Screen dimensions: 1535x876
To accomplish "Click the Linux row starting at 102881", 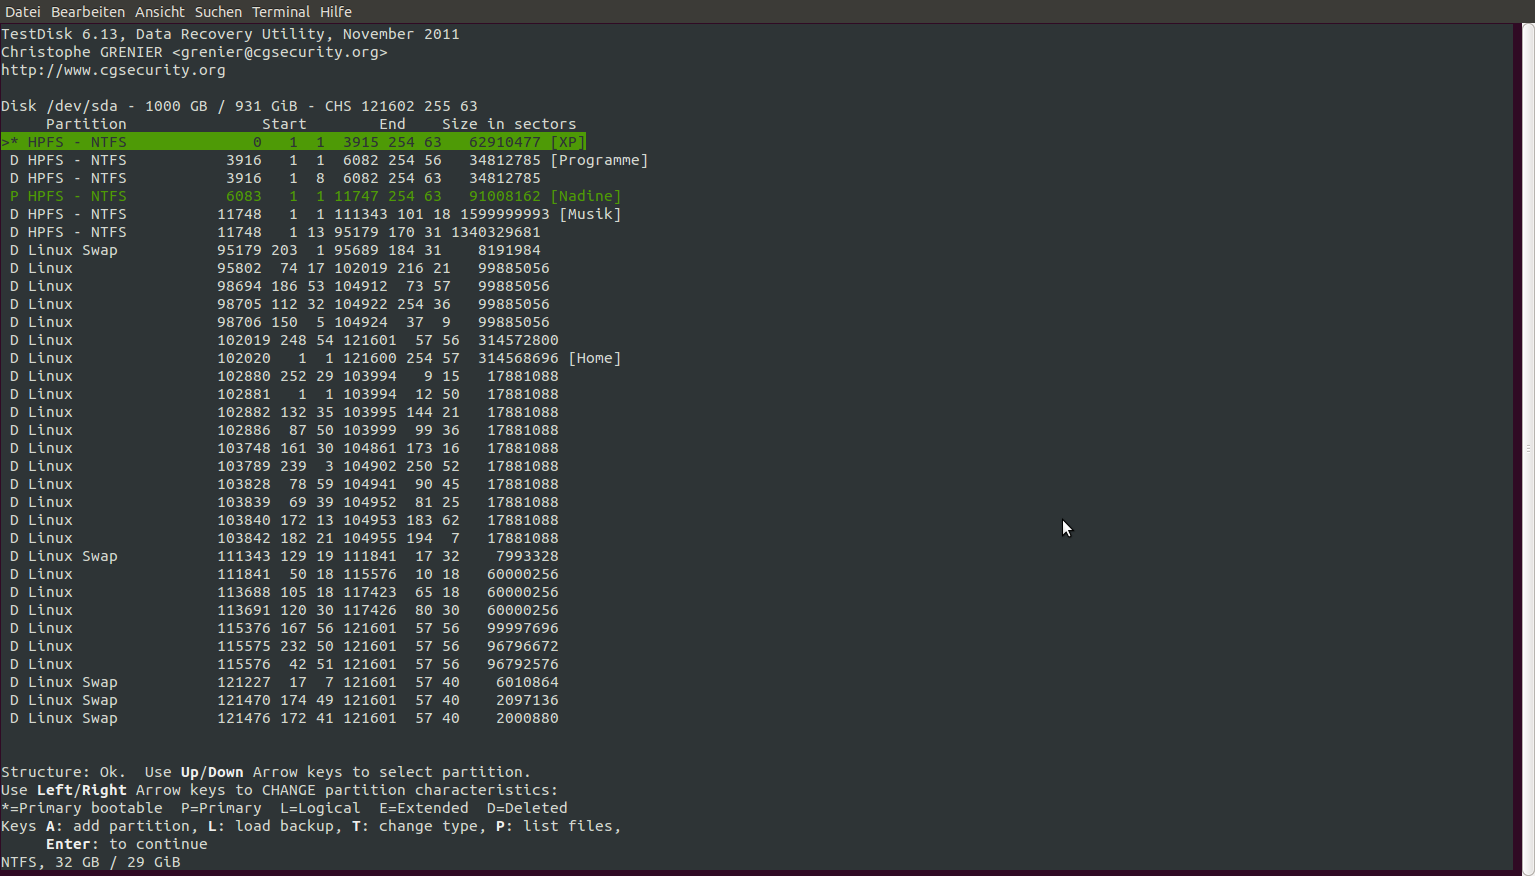I will pos(284,394).
